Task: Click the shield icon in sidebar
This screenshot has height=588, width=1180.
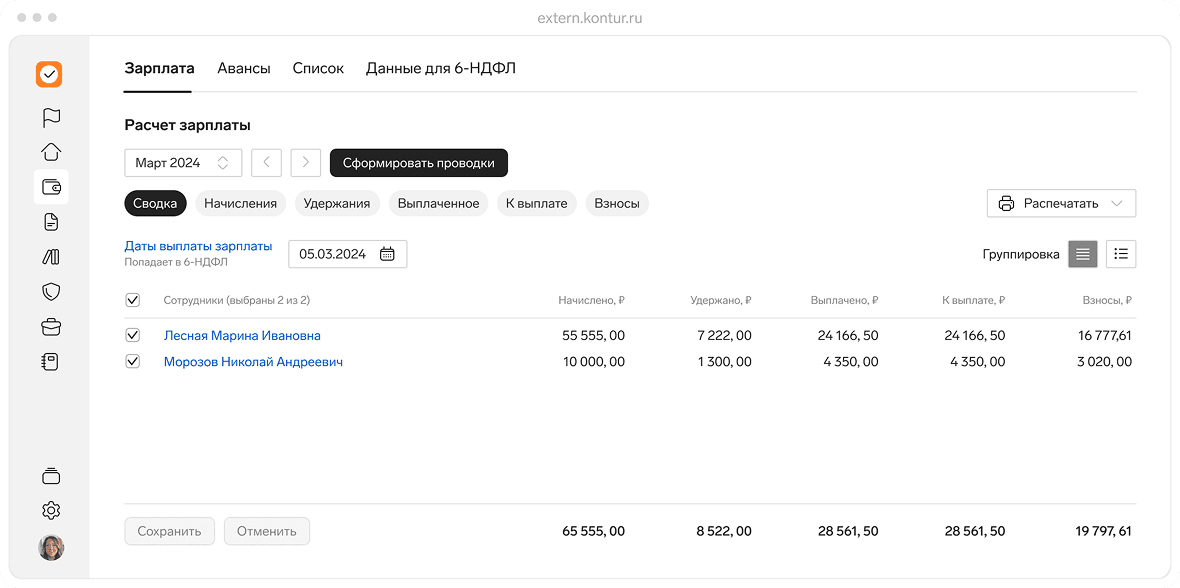Action: click(51, 291)
